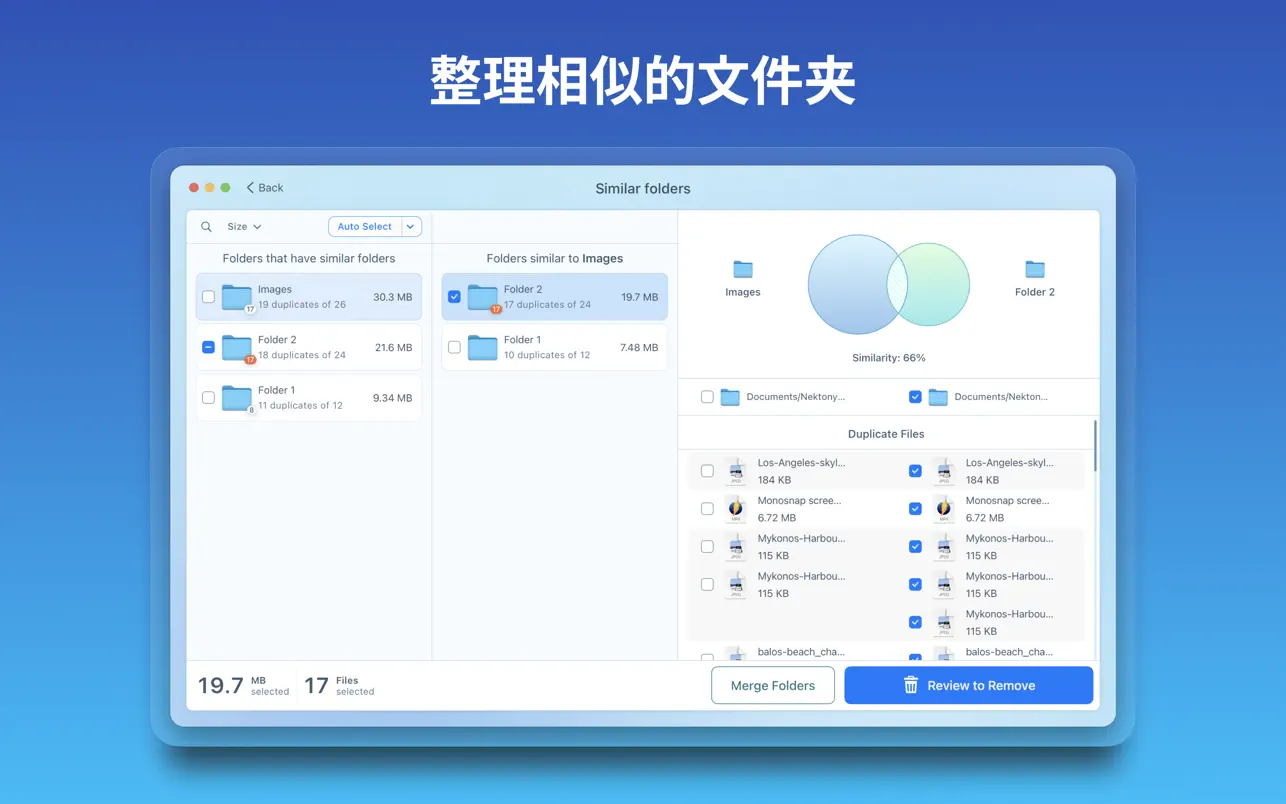Expand the Auto Select arrow menu
This screenshot has height=804, width=1286.
pos(410,227)
